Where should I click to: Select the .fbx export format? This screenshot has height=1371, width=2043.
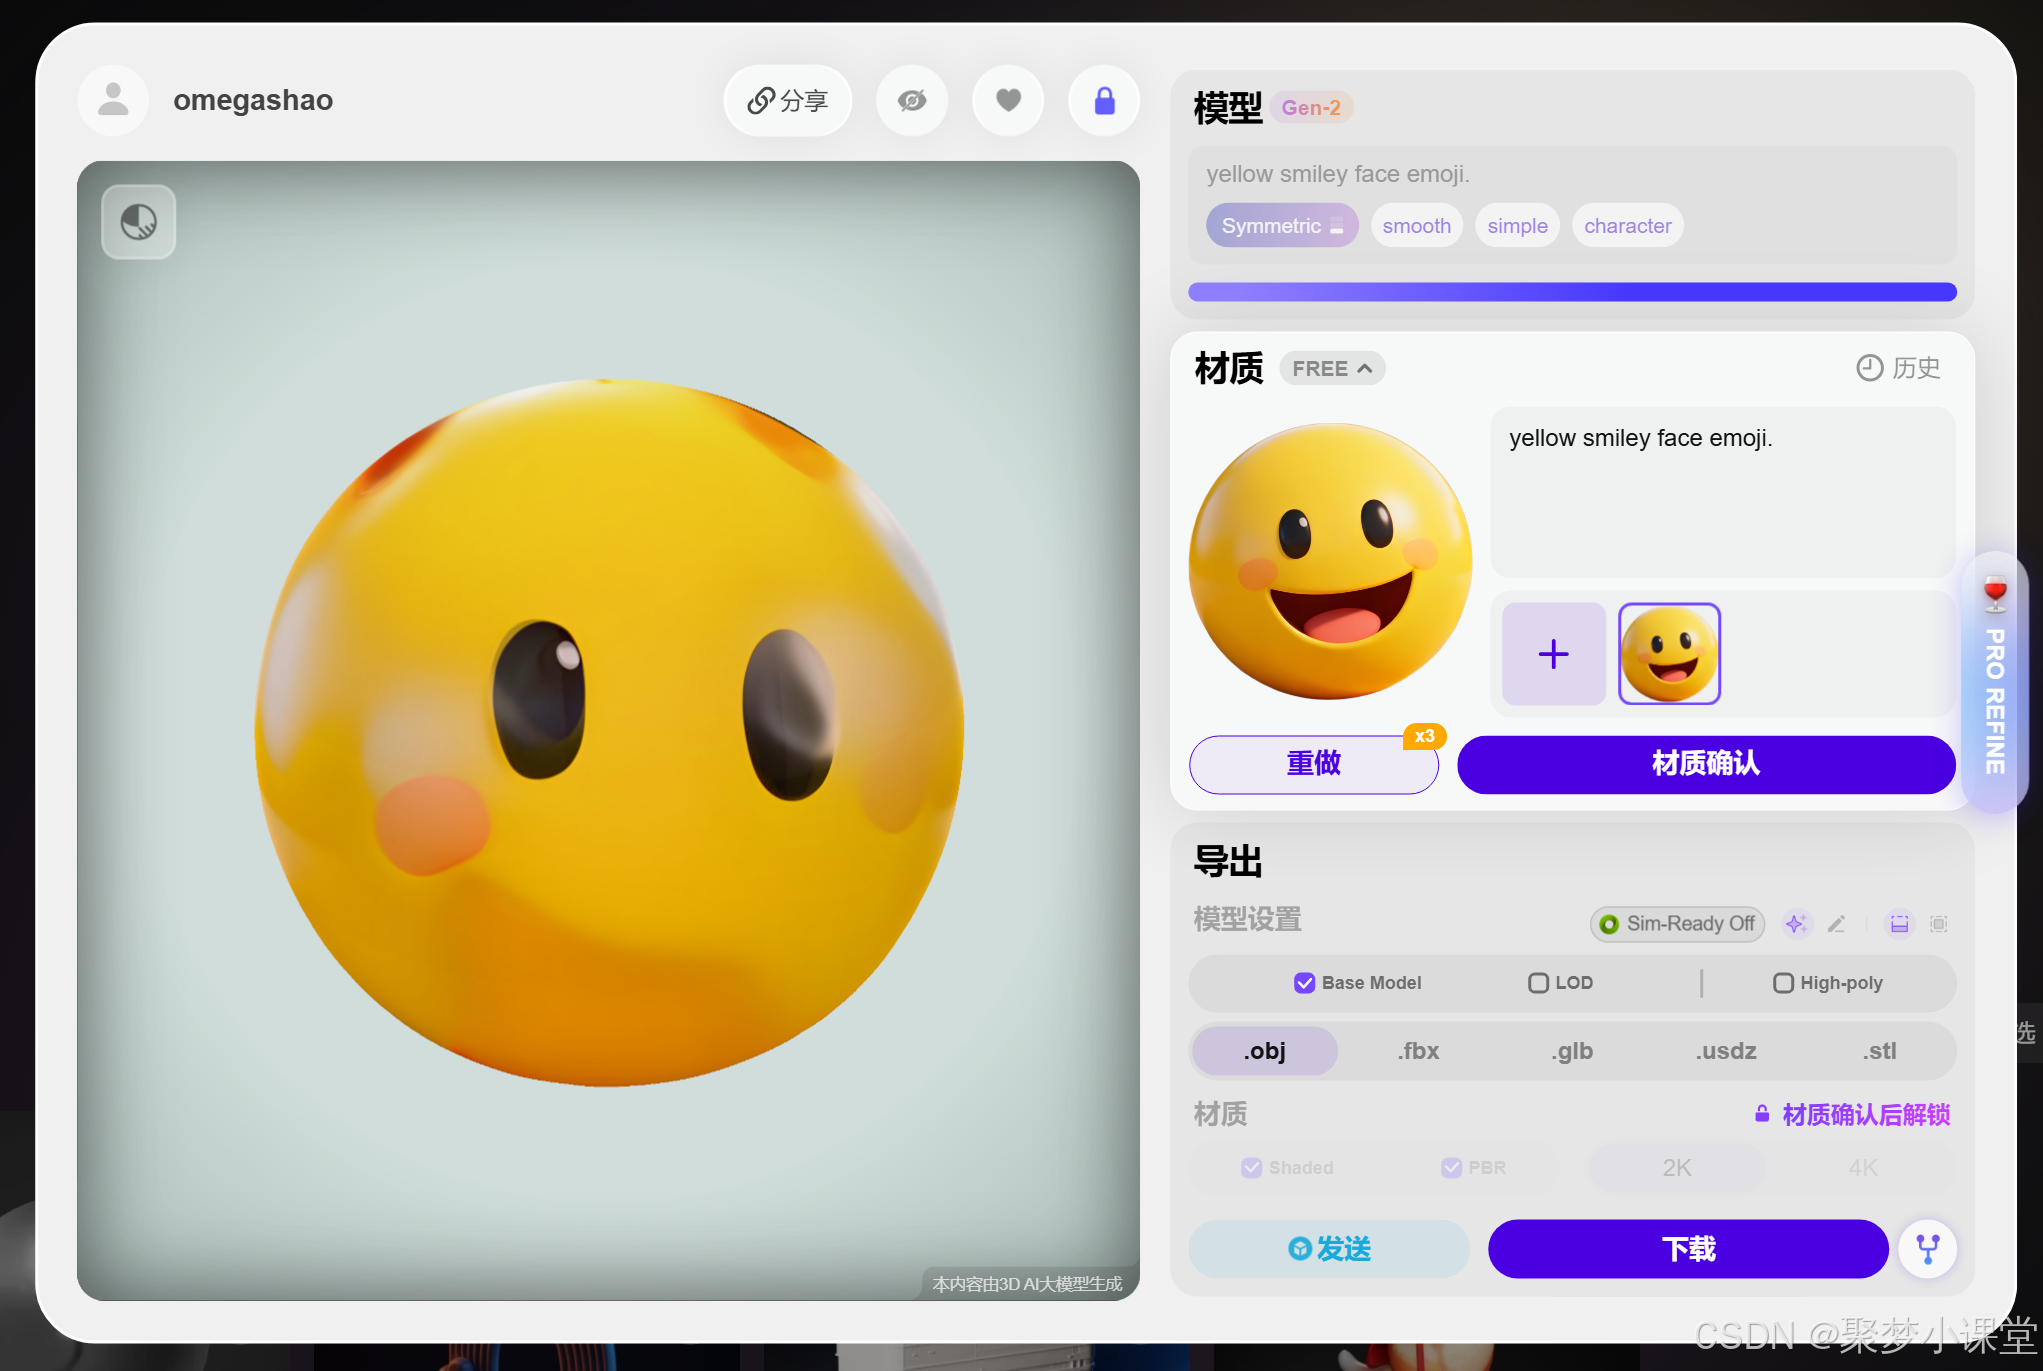(1418, 1051)
